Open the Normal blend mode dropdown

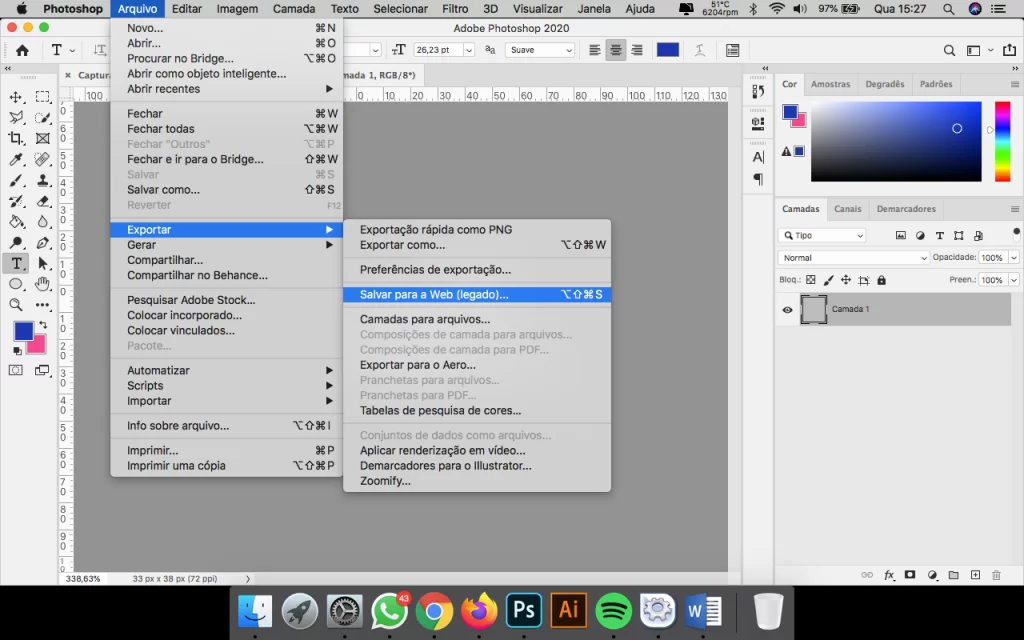(x=854, y=258)
